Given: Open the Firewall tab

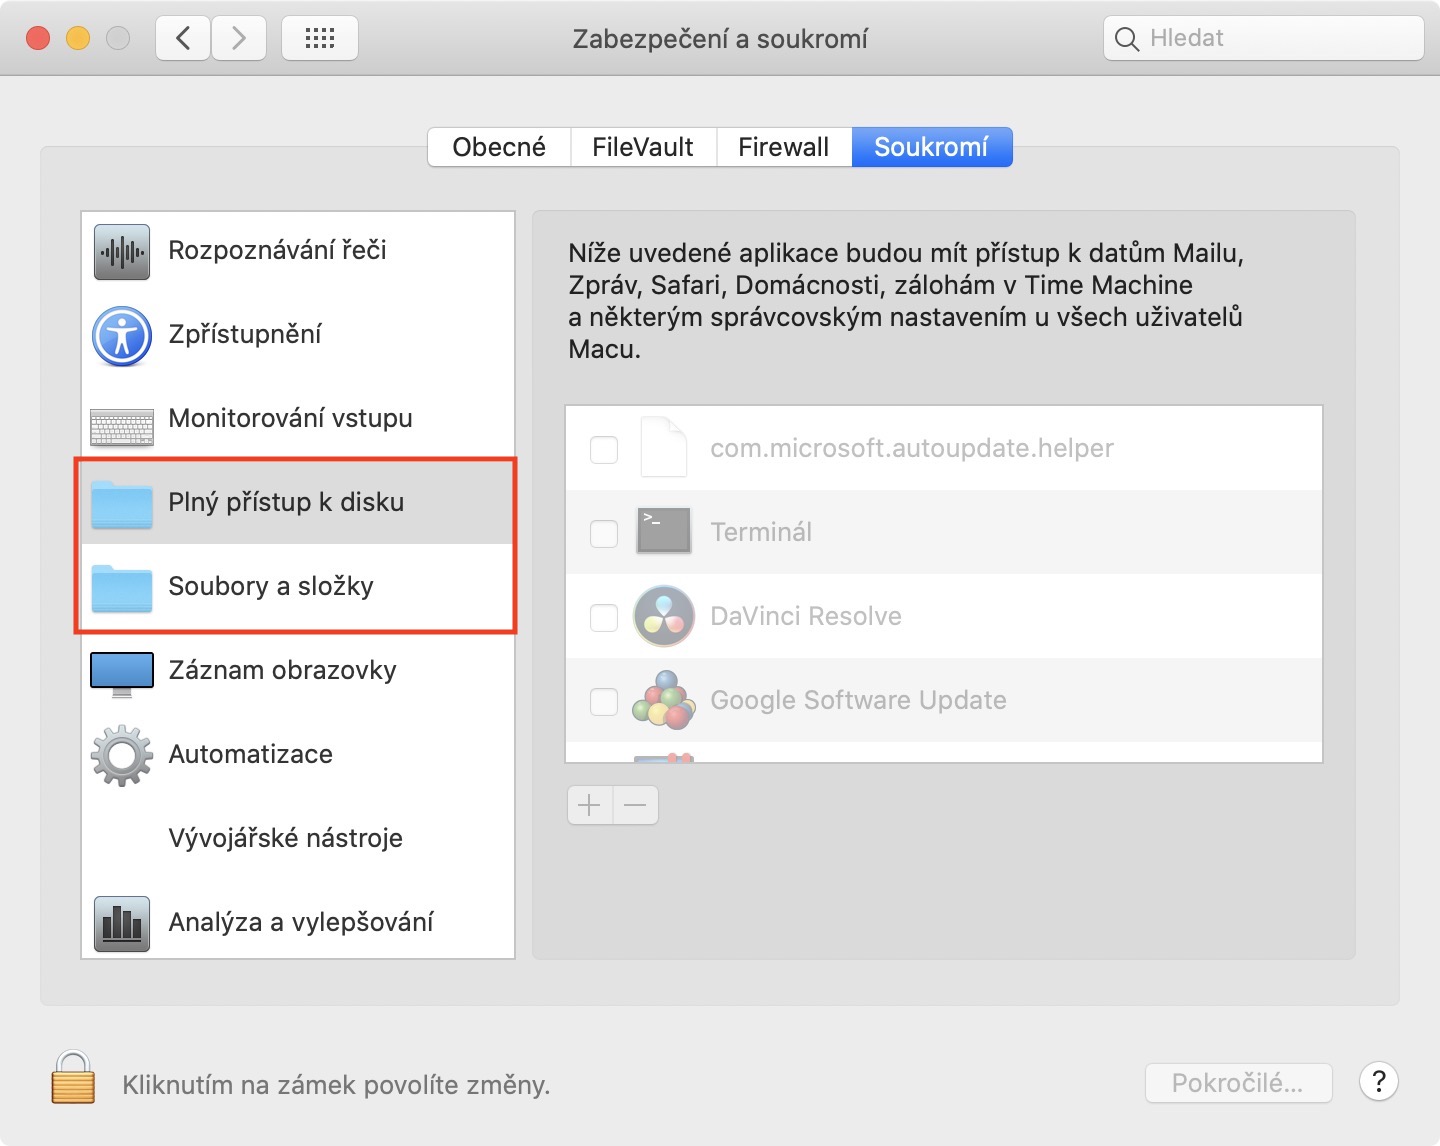Looking at the screenshot, I should pos(784,147).
